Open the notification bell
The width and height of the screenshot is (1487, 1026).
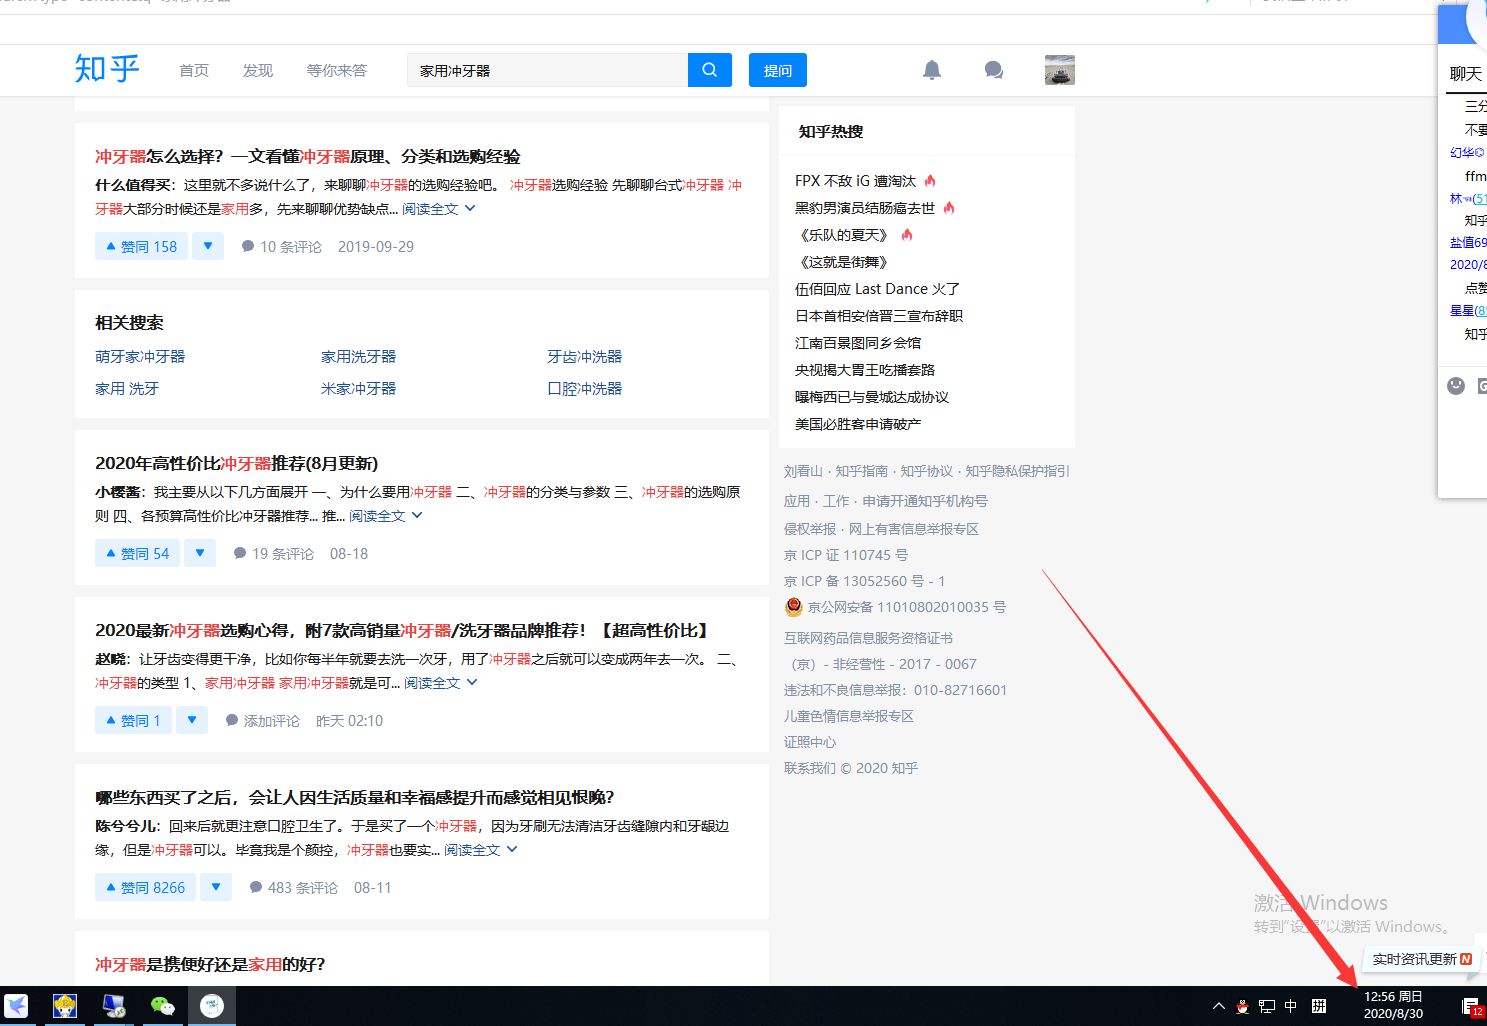click(x=932, y=70)
